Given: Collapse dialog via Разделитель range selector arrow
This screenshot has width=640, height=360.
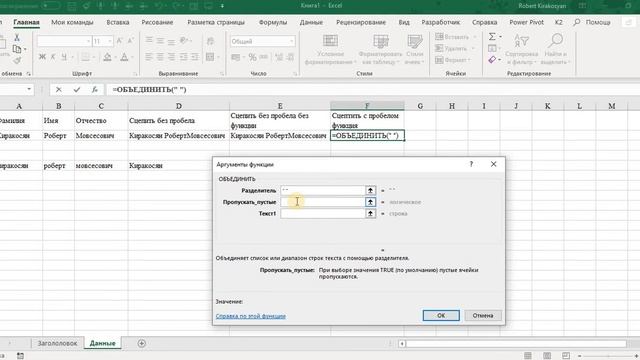Looking at the screenshot, I should [x=370, y=191].
